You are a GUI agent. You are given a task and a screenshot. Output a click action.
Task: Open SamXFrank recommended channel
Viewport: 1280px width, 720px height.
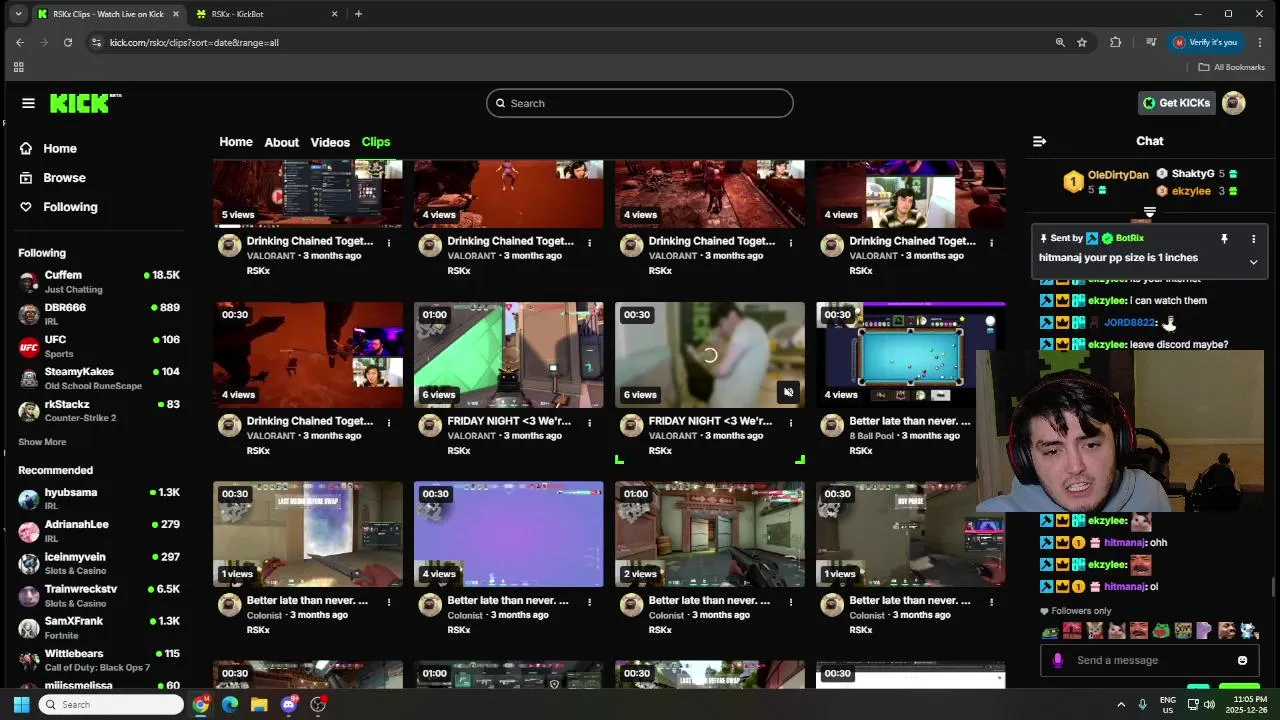coord(99,628)
